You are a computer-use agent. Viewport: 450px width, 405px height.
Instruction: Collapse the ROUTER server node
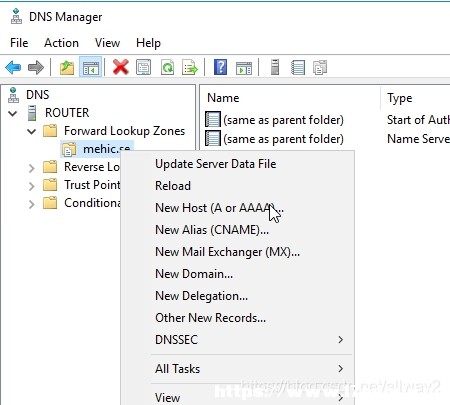[x=13, y=113]
